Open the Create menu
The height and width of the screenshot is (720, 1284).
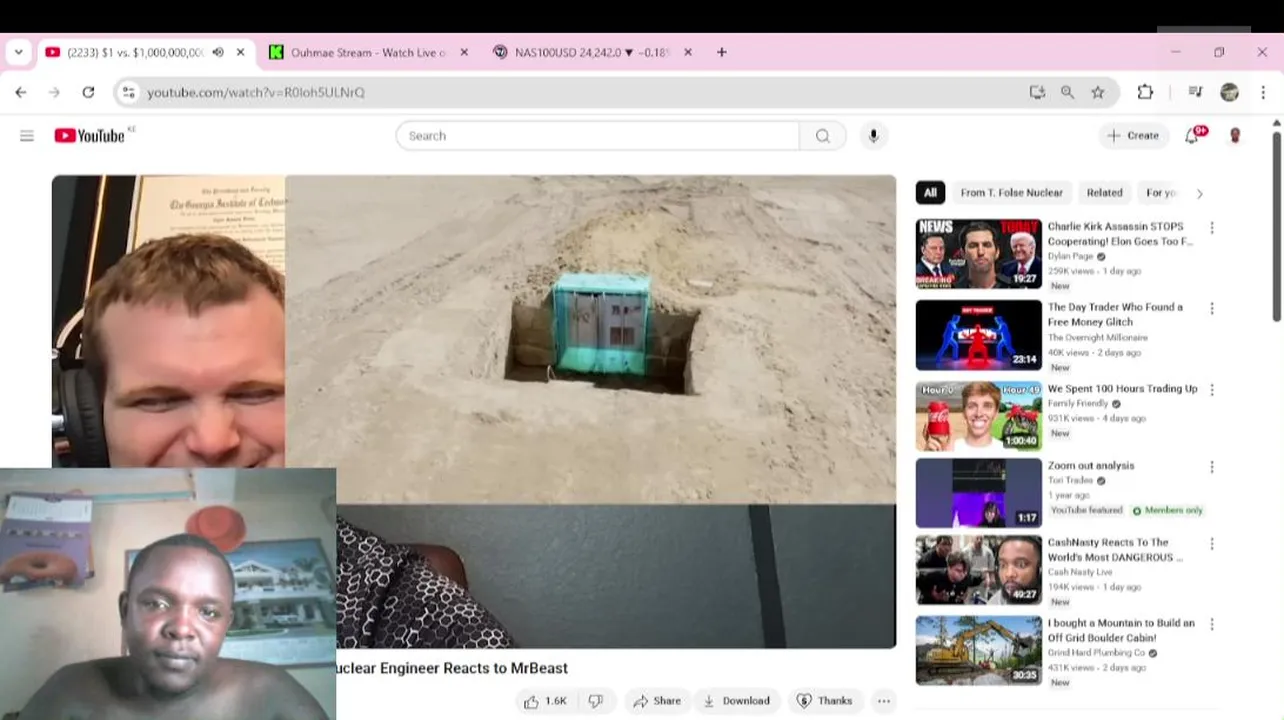1133,136
